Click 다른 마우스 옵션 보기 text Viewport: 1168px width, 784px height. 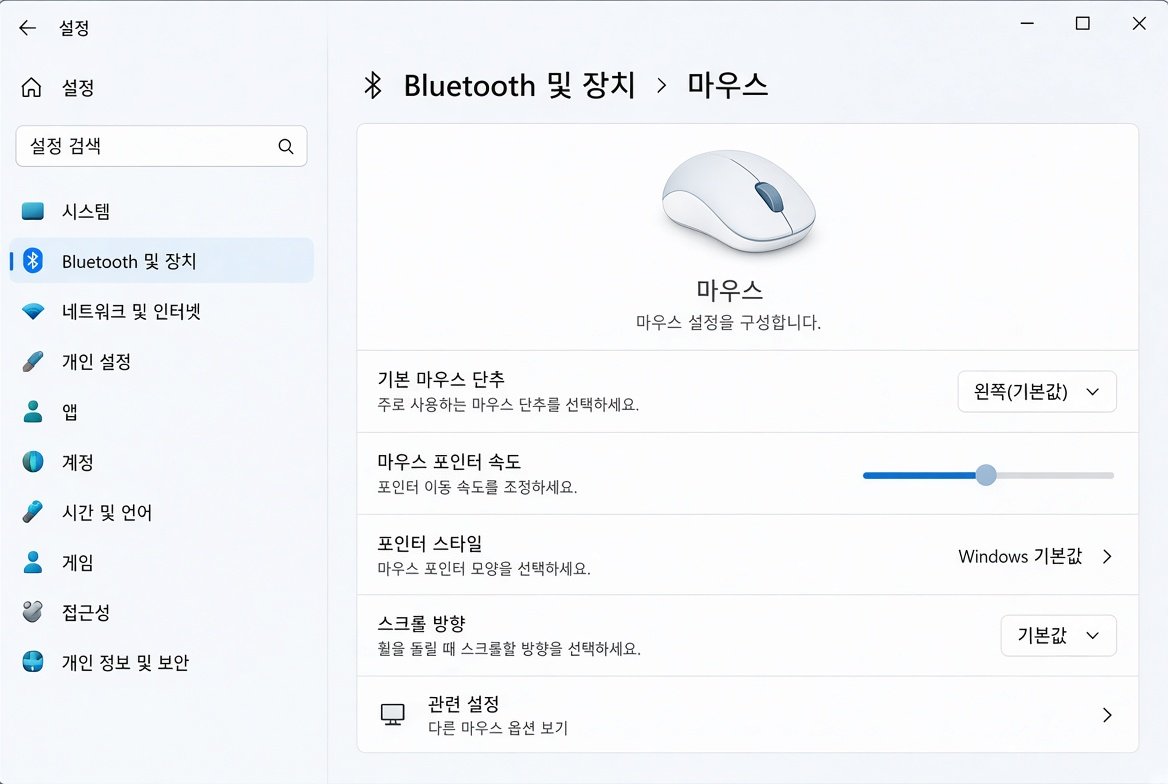(498, 728)
